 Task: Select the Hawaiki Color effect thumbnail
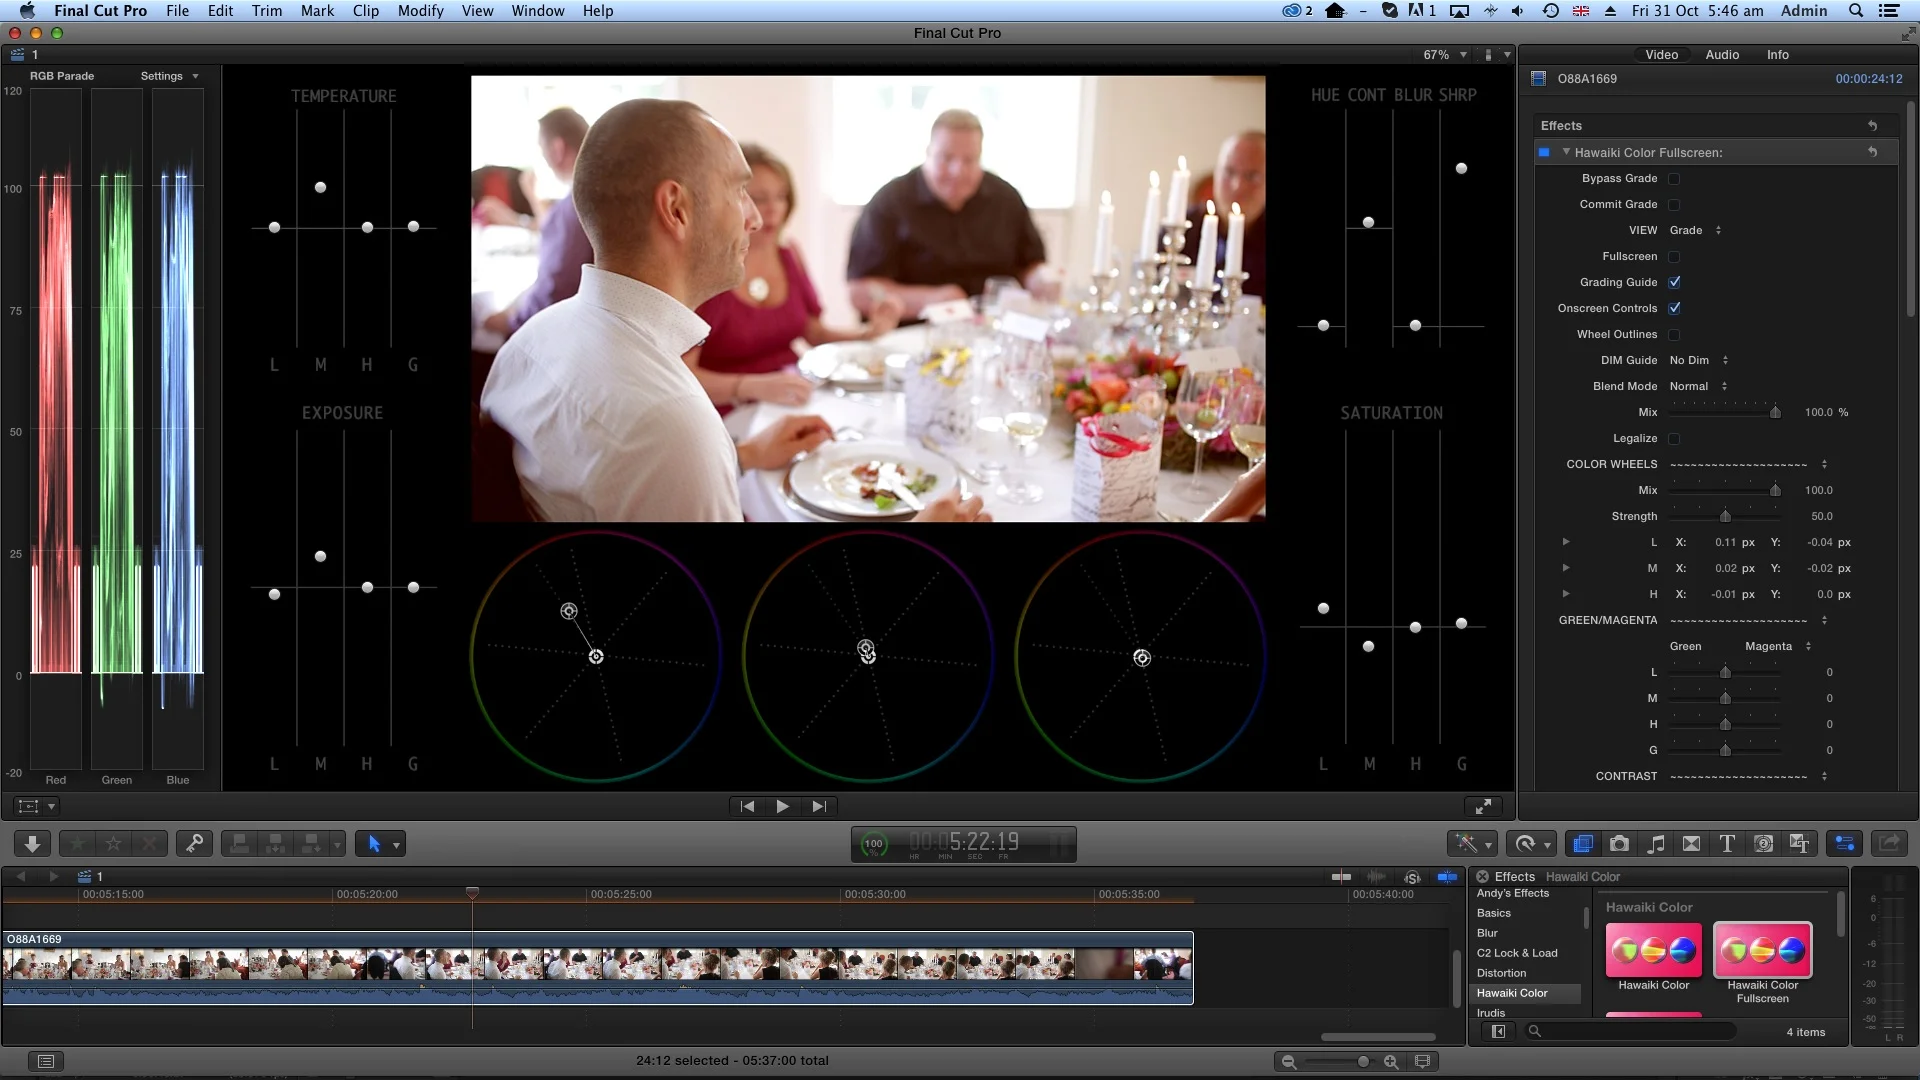click(1654, 950)
